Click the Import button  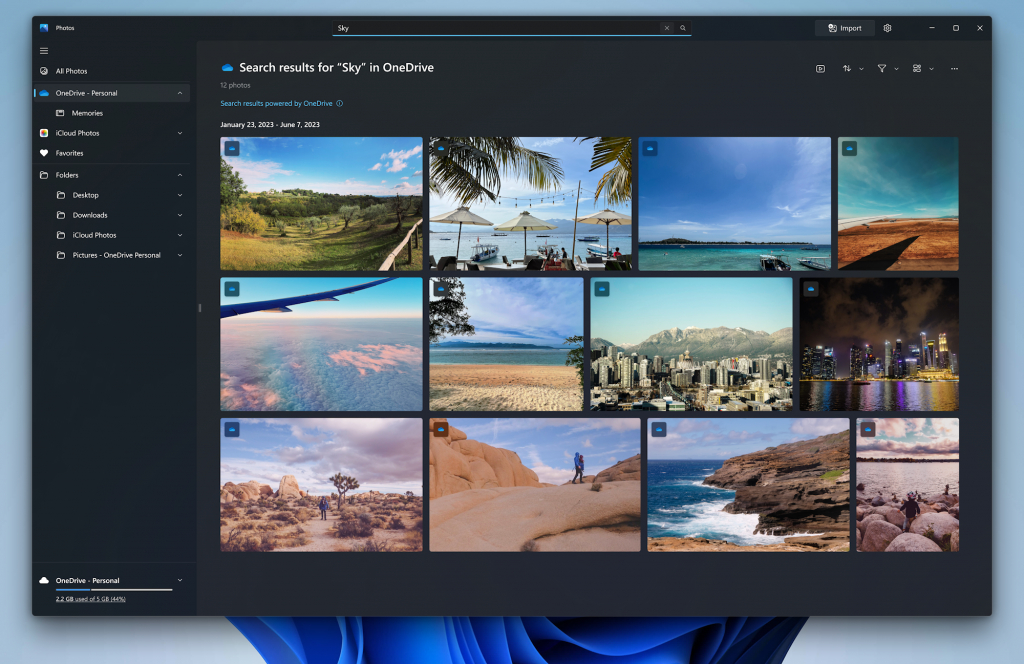(x=844, y=27)
